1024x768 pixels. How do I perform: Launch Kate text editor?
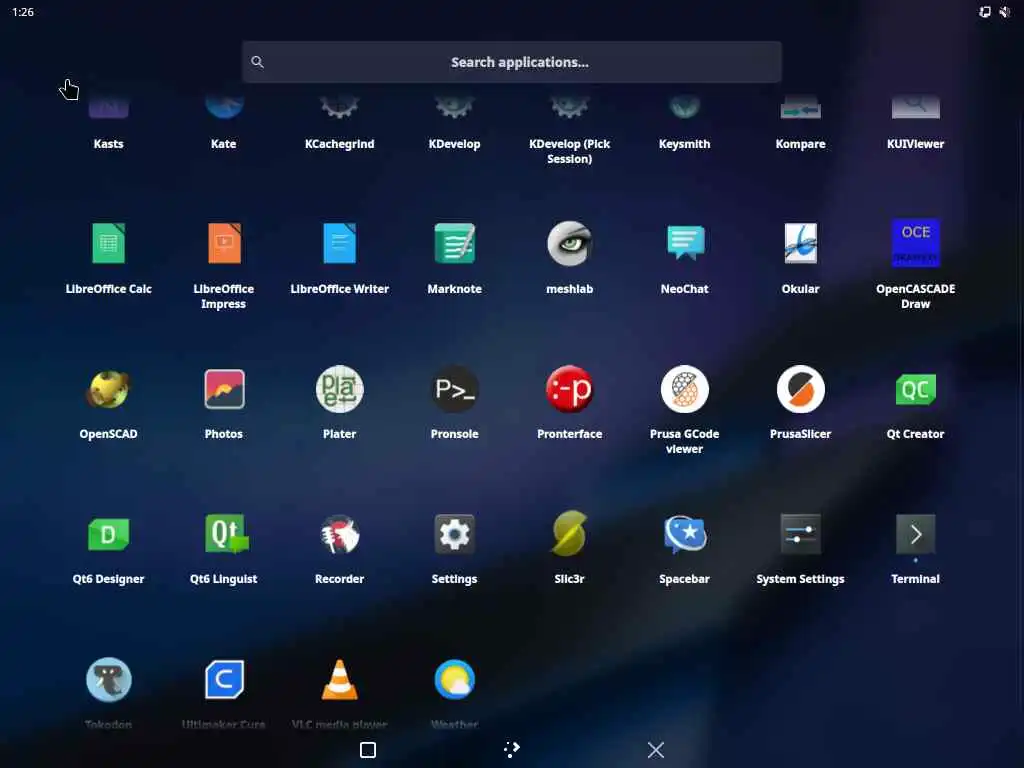tap(224, 124)
